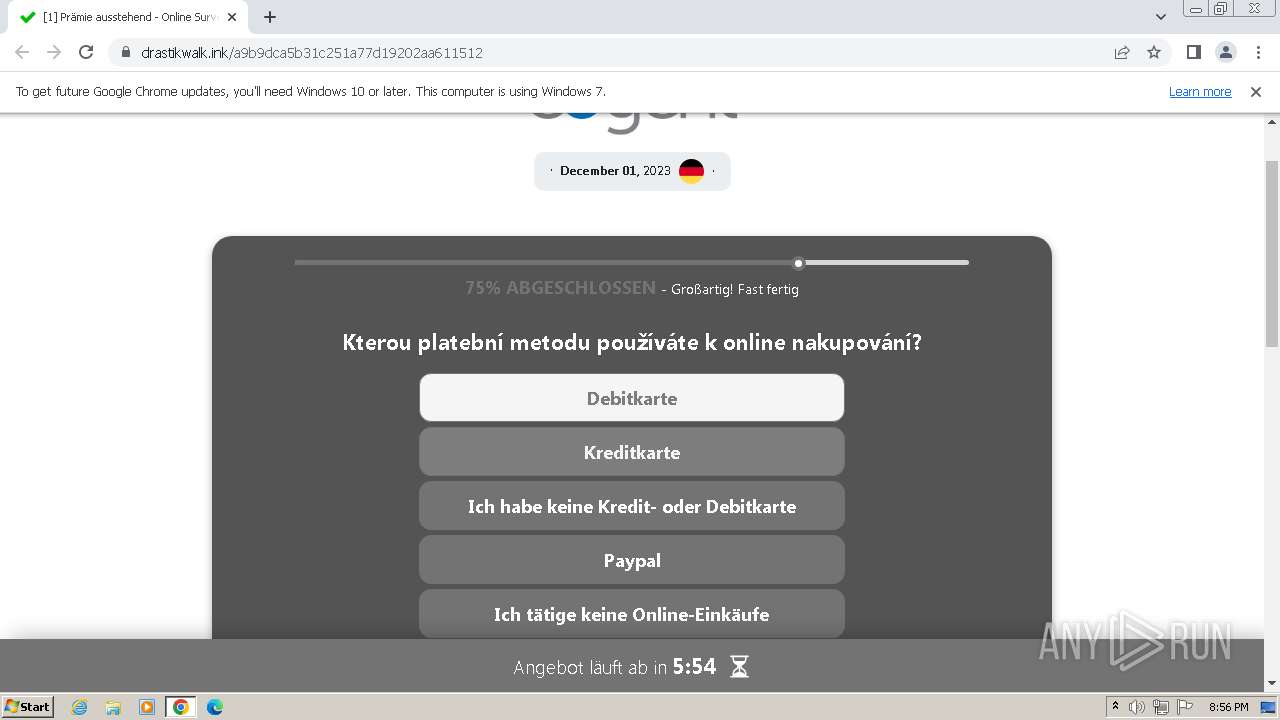1280x720 pixels.
Task: Choose the Paypal answer
Action: (632, 560)
